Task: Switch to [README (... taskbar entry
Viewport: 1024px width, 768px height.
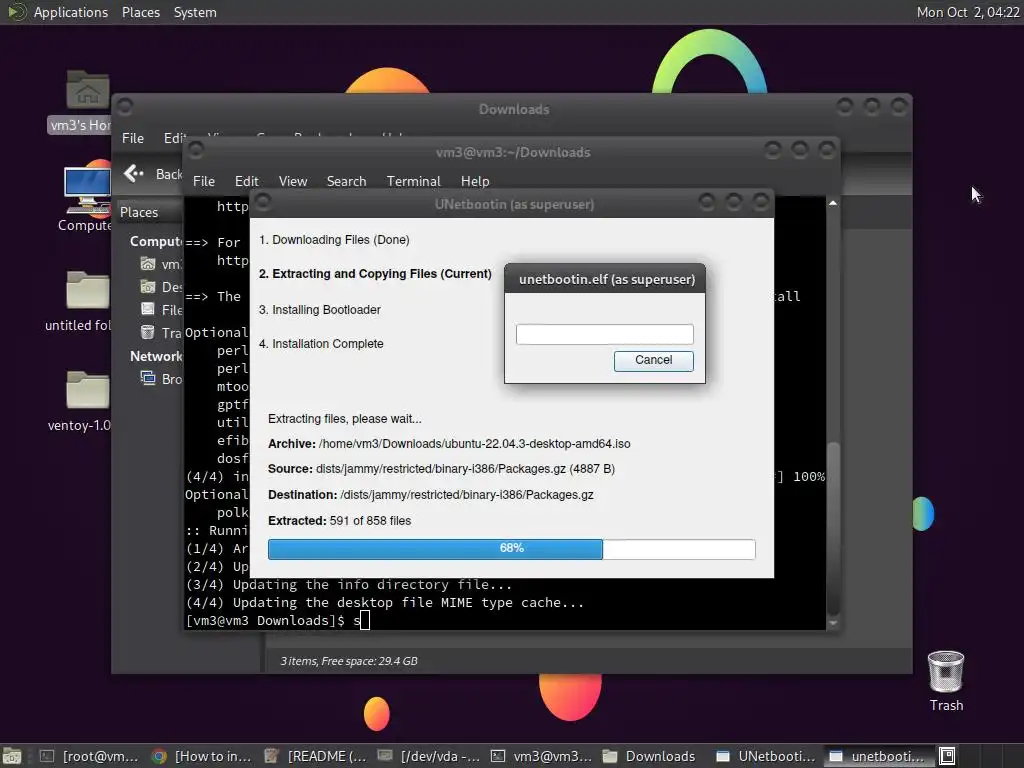Action: (315, 756)
